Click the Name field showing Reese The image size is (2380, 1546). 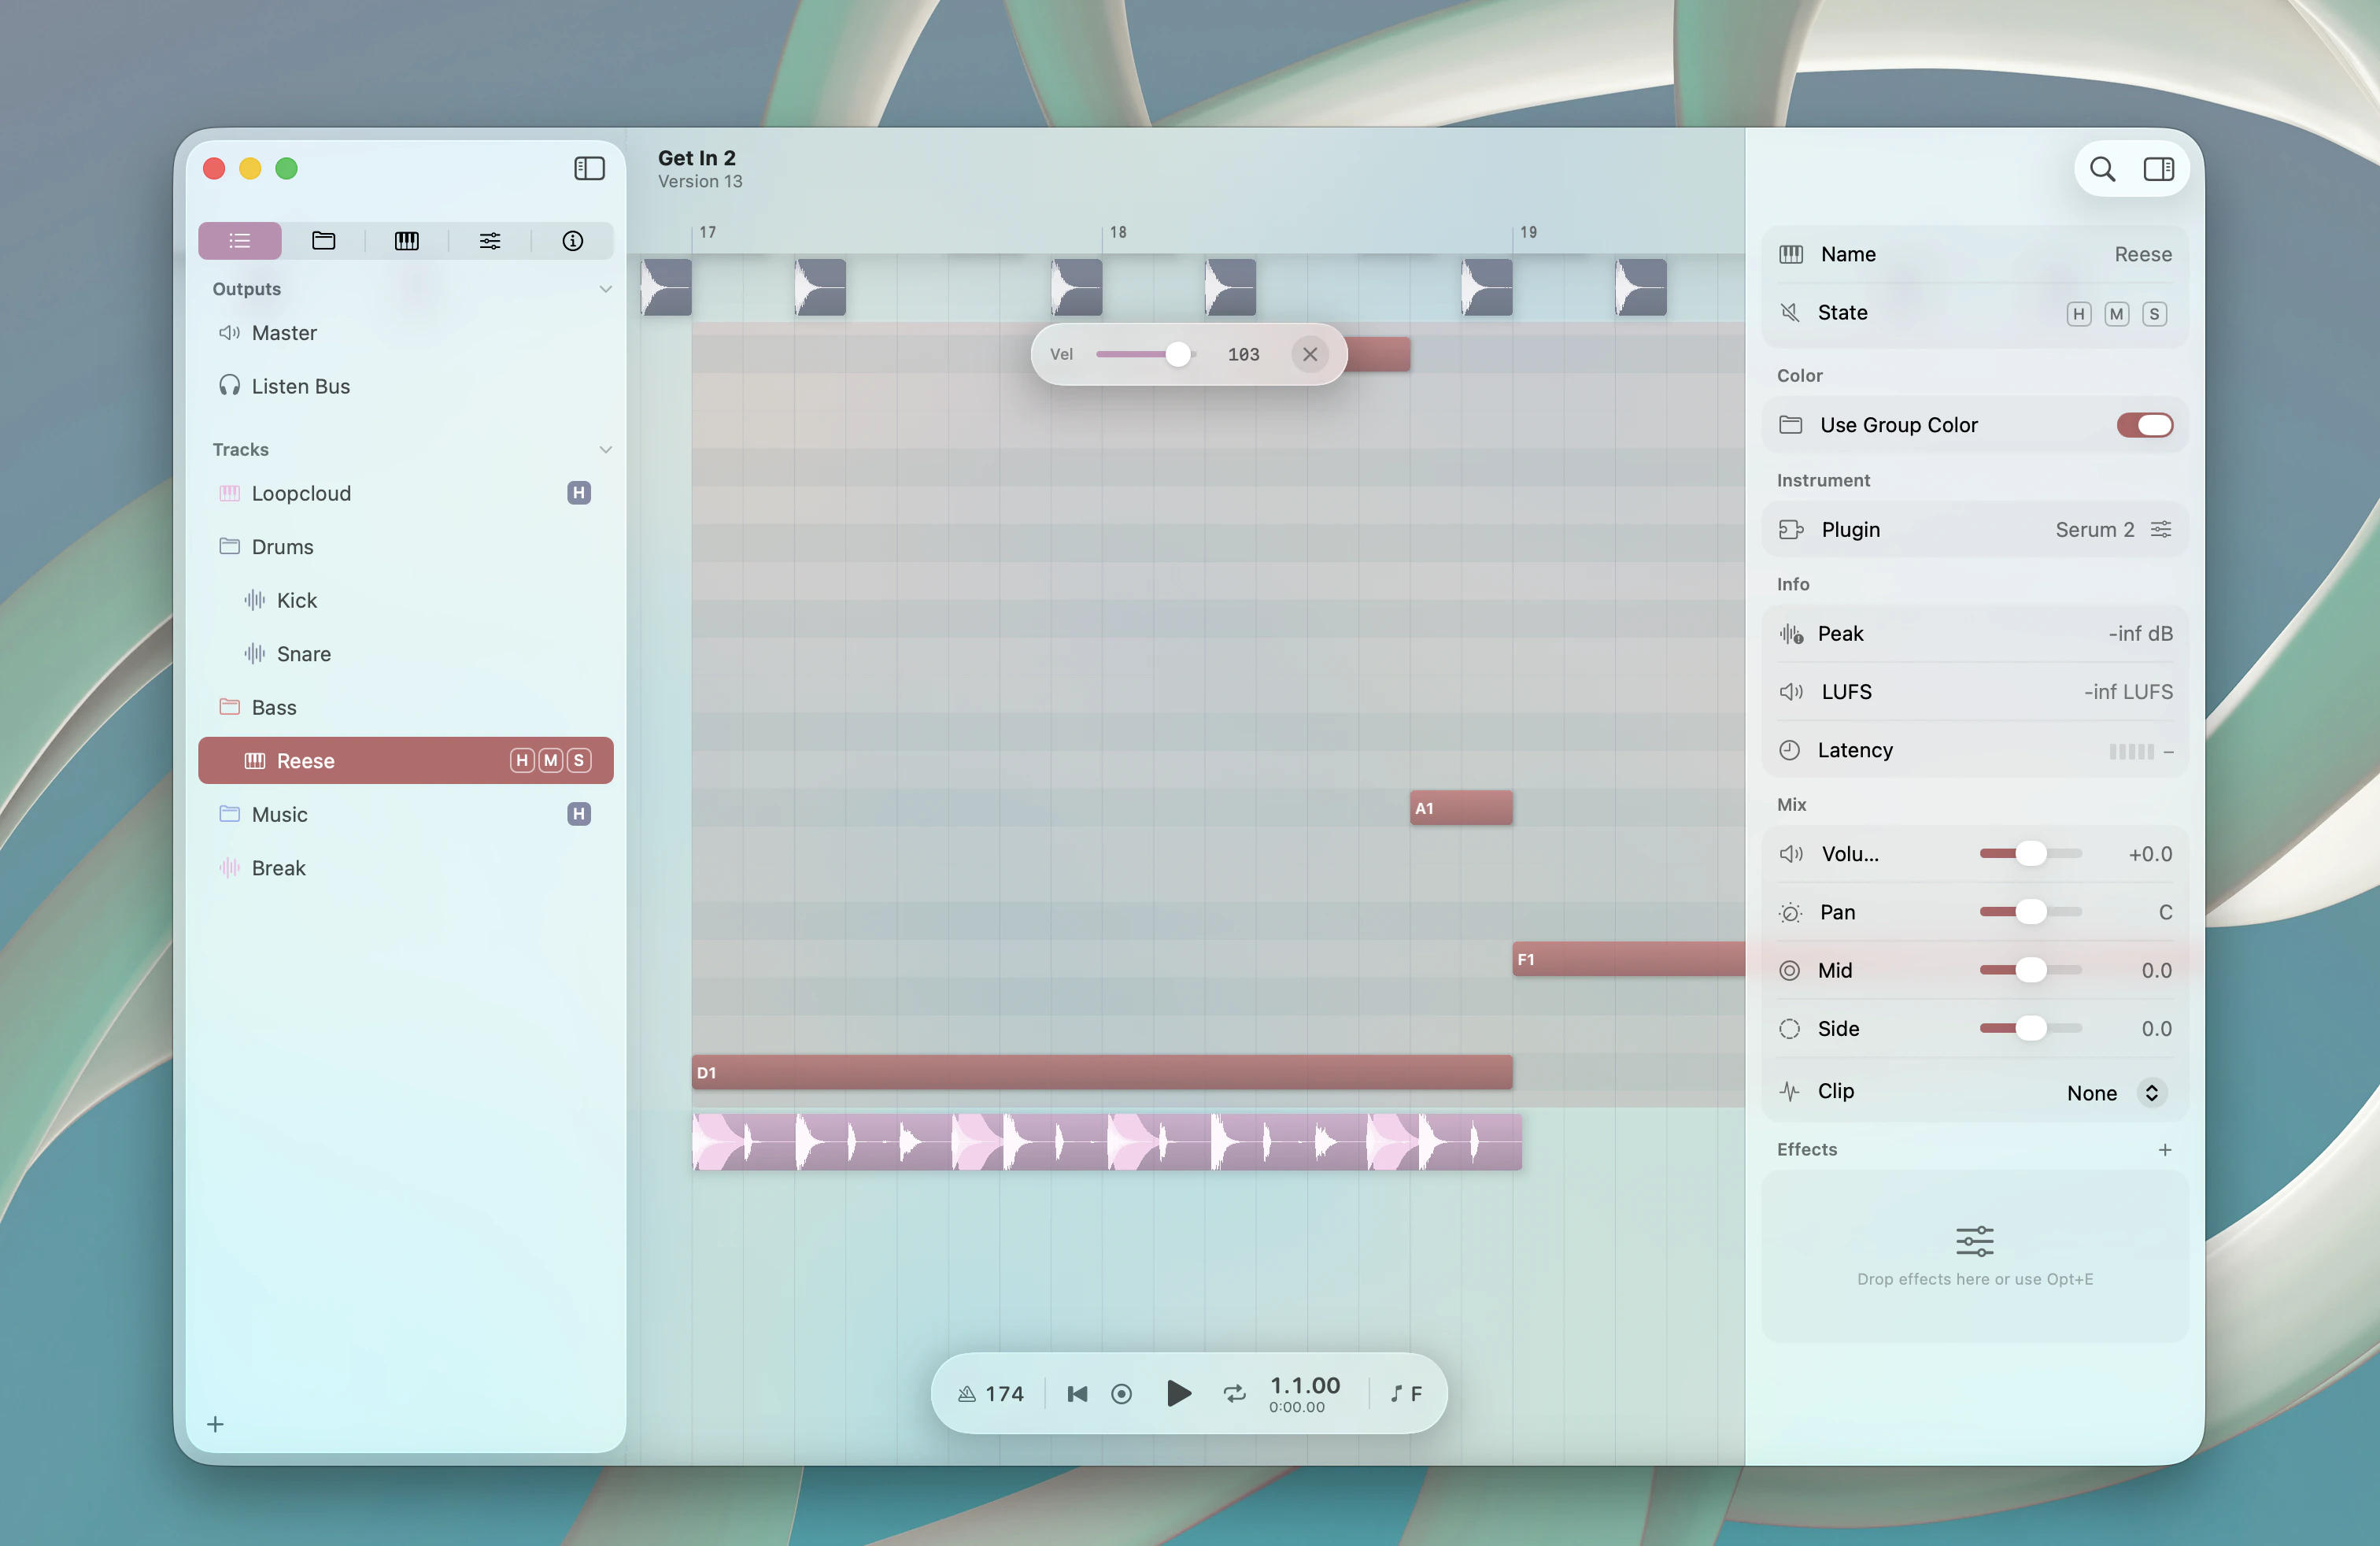pyautogui.click(x=1975, y=254)
